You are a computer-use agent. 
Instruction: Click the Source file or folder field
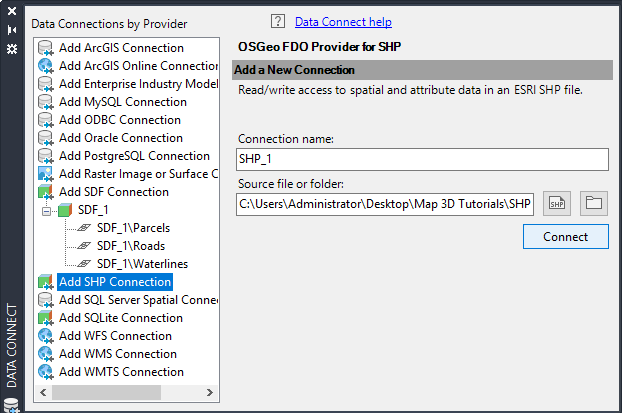click(386, 204)
